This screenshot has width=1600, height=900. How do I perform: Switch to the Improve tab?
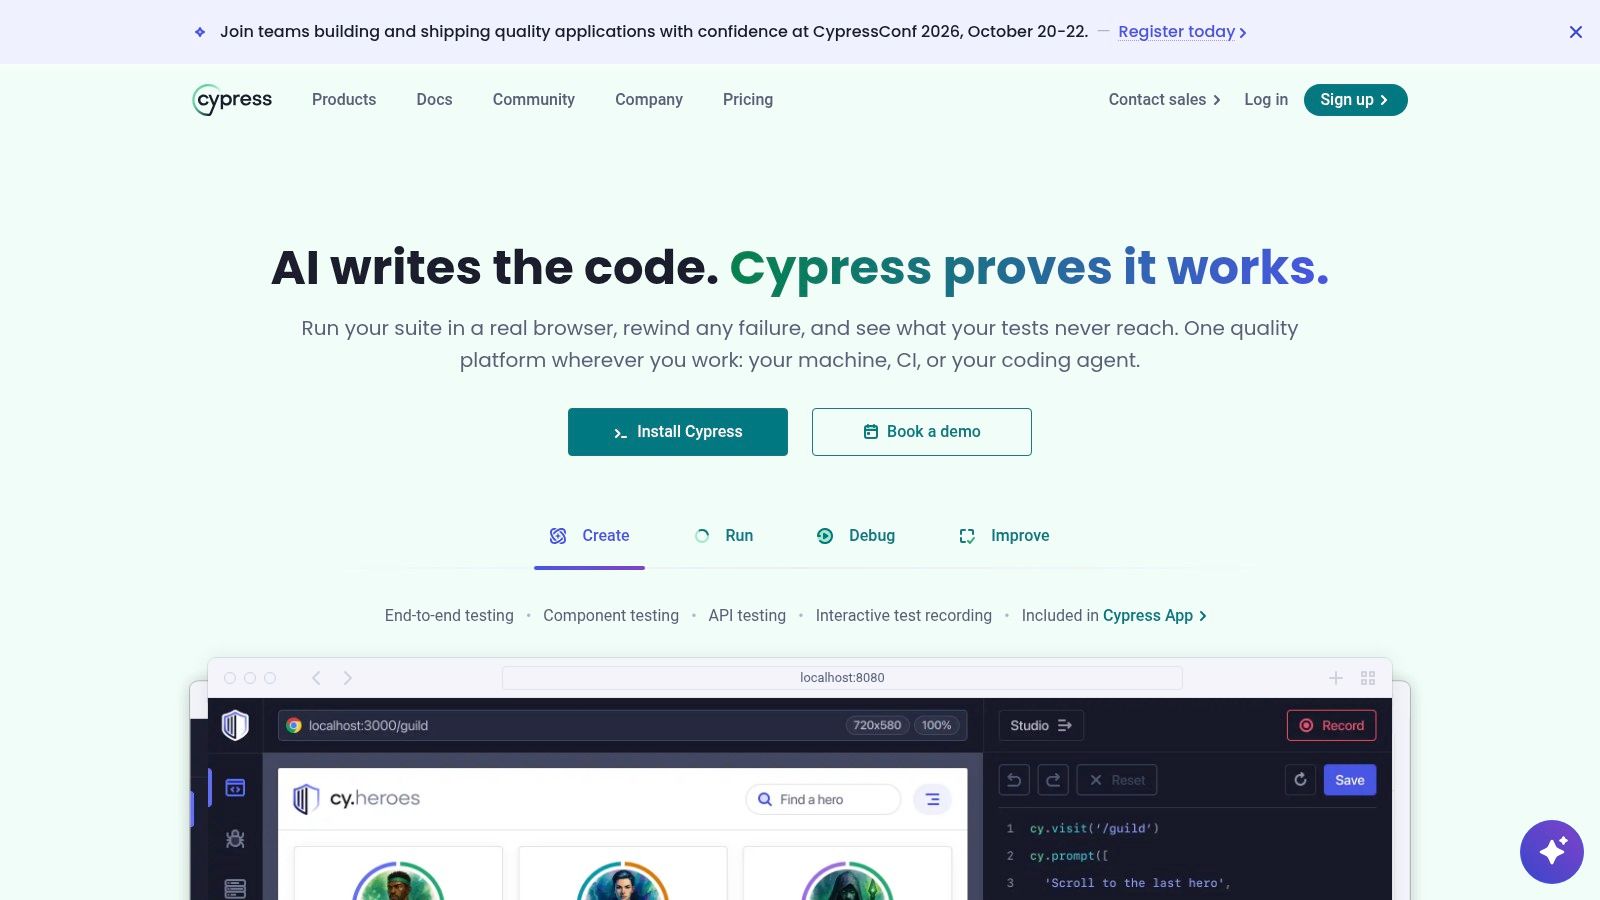[1004, 536]
